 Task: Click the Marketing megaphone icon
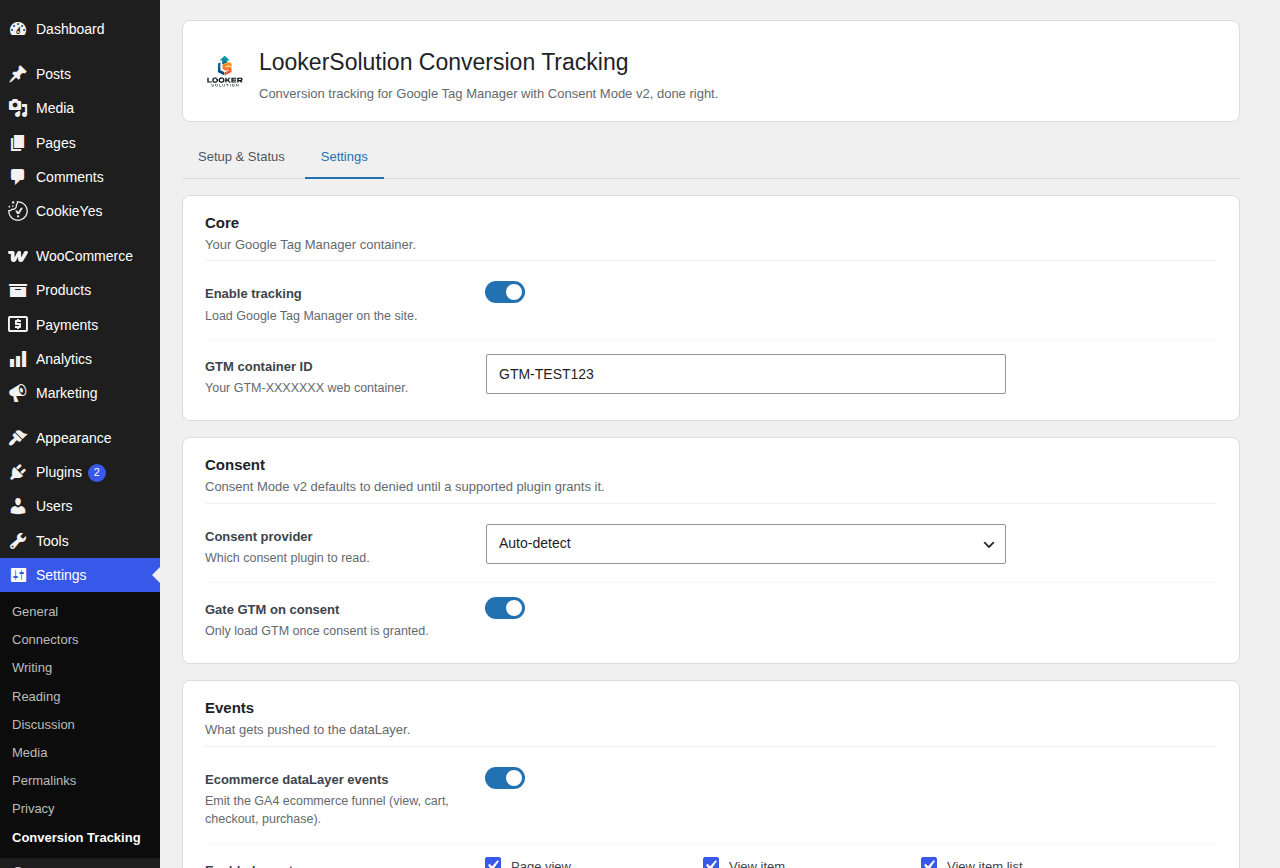click(x=18, y=393)
